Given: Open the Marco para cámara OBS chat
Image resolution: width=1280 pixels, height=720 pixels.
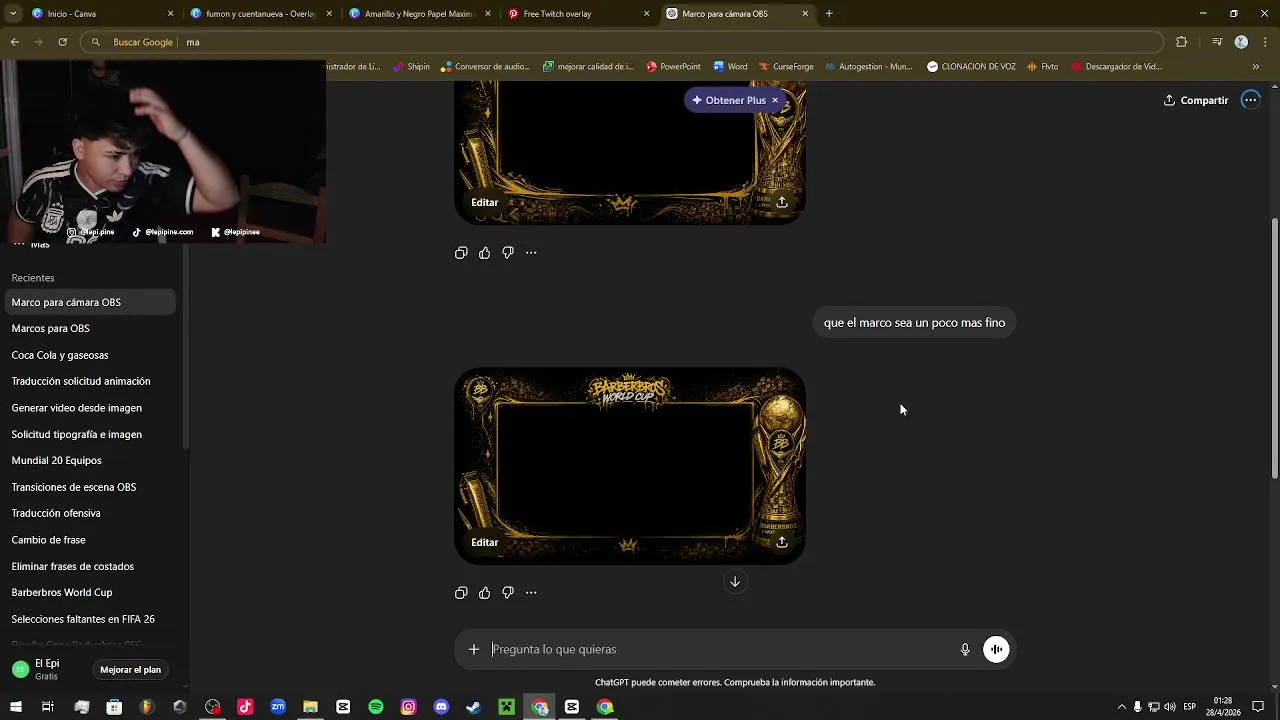Looking at the screenshot, I should click(88, 302).
